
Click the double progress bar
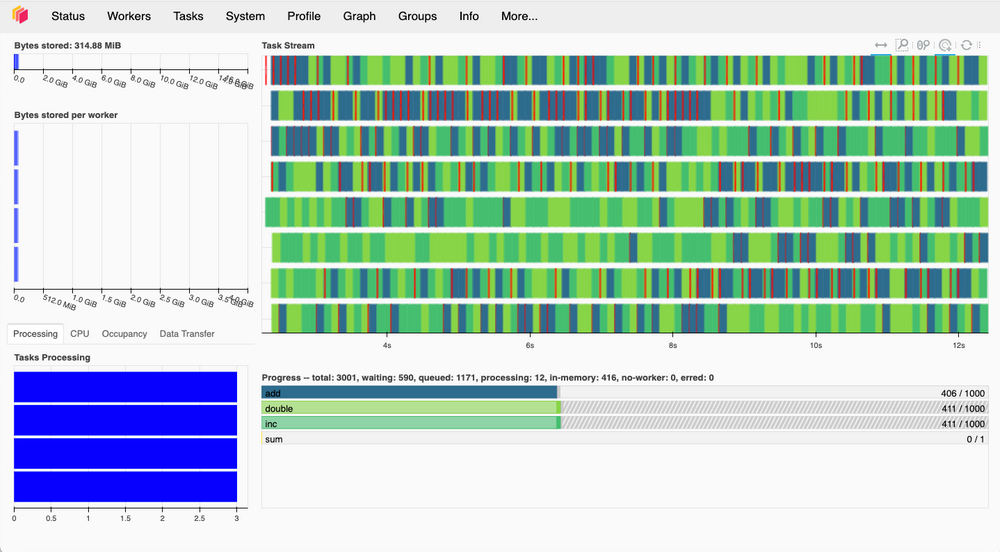[x=411, y=409]
